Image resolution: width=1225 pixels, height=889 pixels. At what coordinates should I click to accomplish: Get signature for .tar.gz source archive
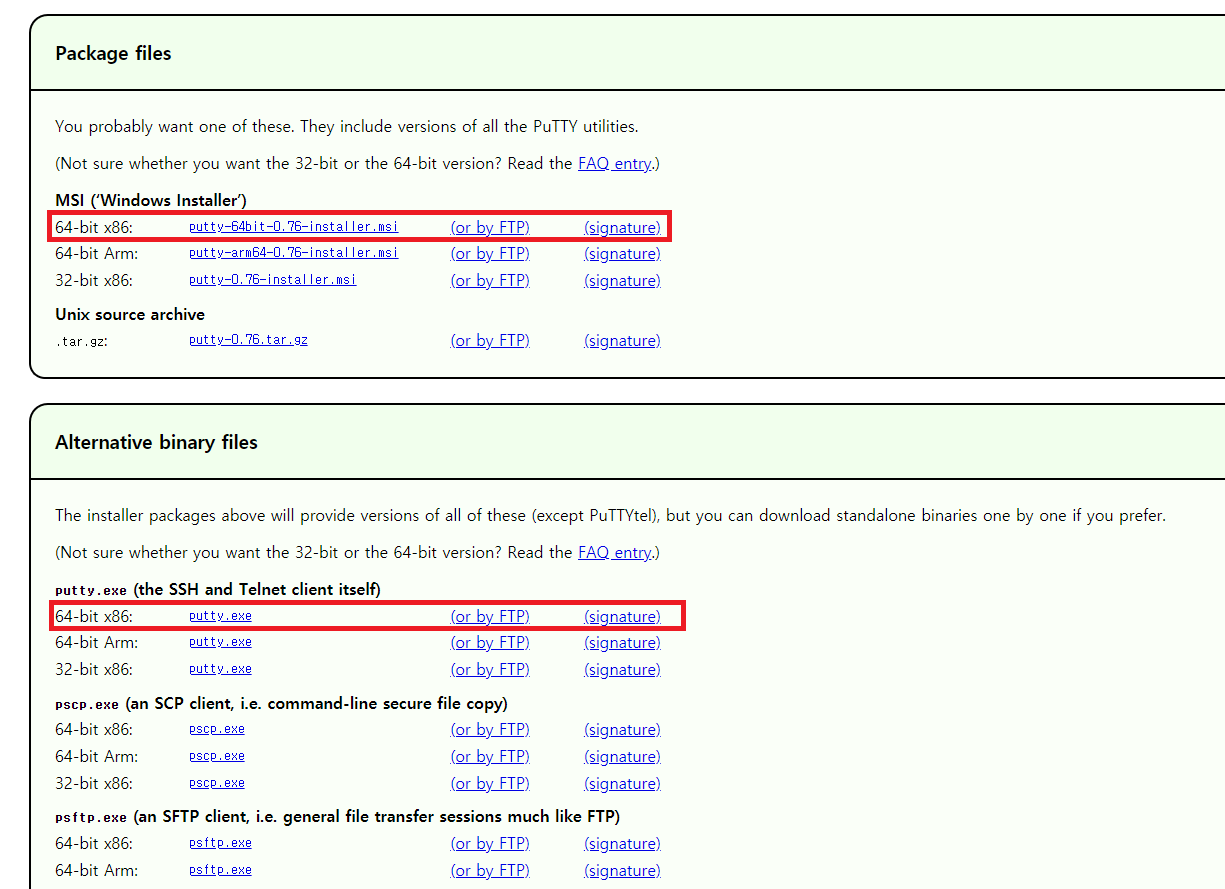tap(622, 341)
